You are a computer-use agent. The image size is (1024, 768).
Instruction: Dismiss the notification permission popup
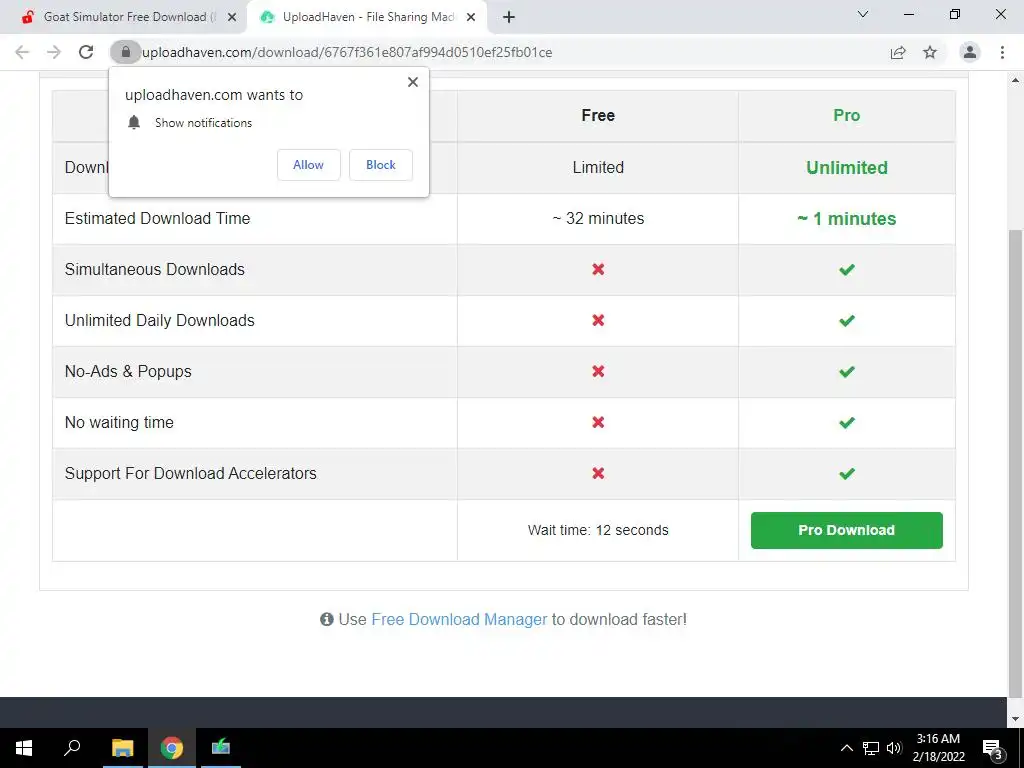(x=413, y=82)
